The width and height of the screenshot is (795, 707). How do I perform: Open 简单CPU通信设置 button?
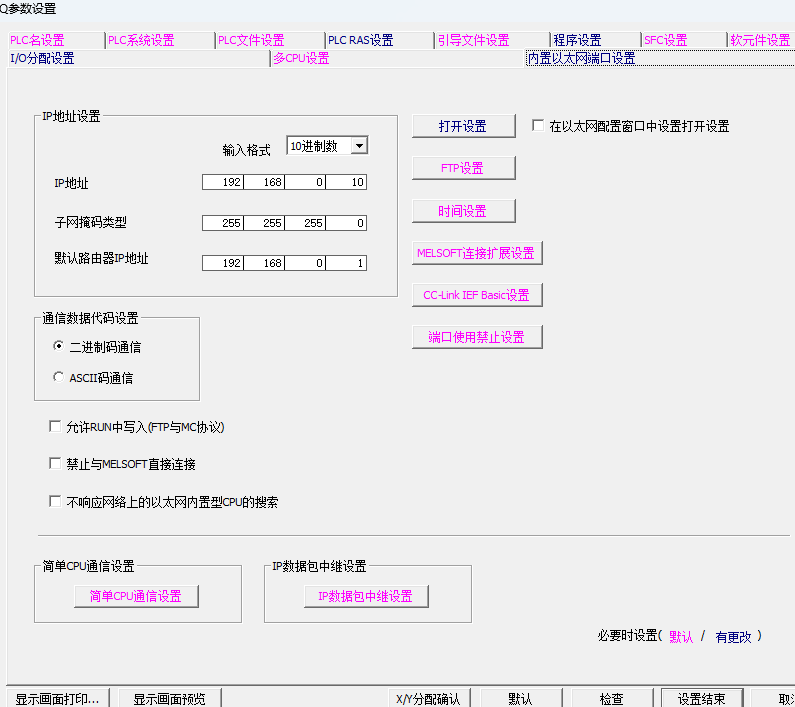click(x=136, y=596)
